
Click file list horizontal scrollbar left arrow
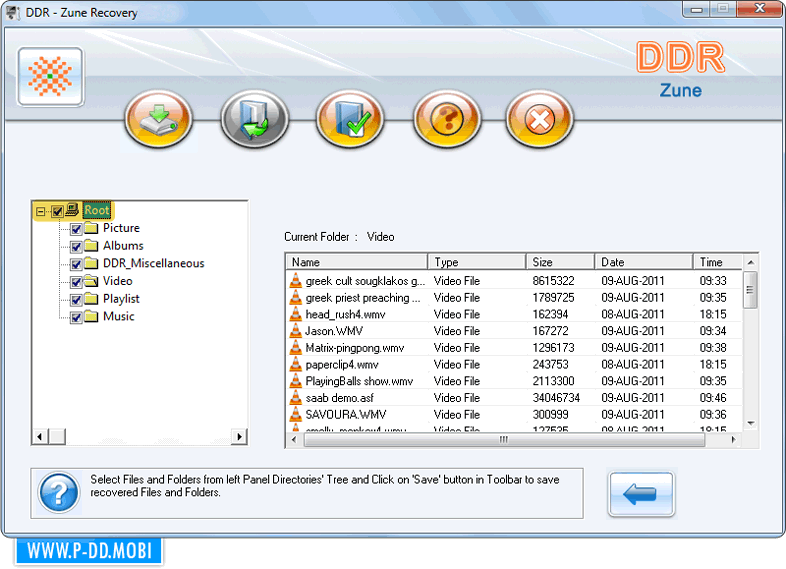click(x=294, y=440)
